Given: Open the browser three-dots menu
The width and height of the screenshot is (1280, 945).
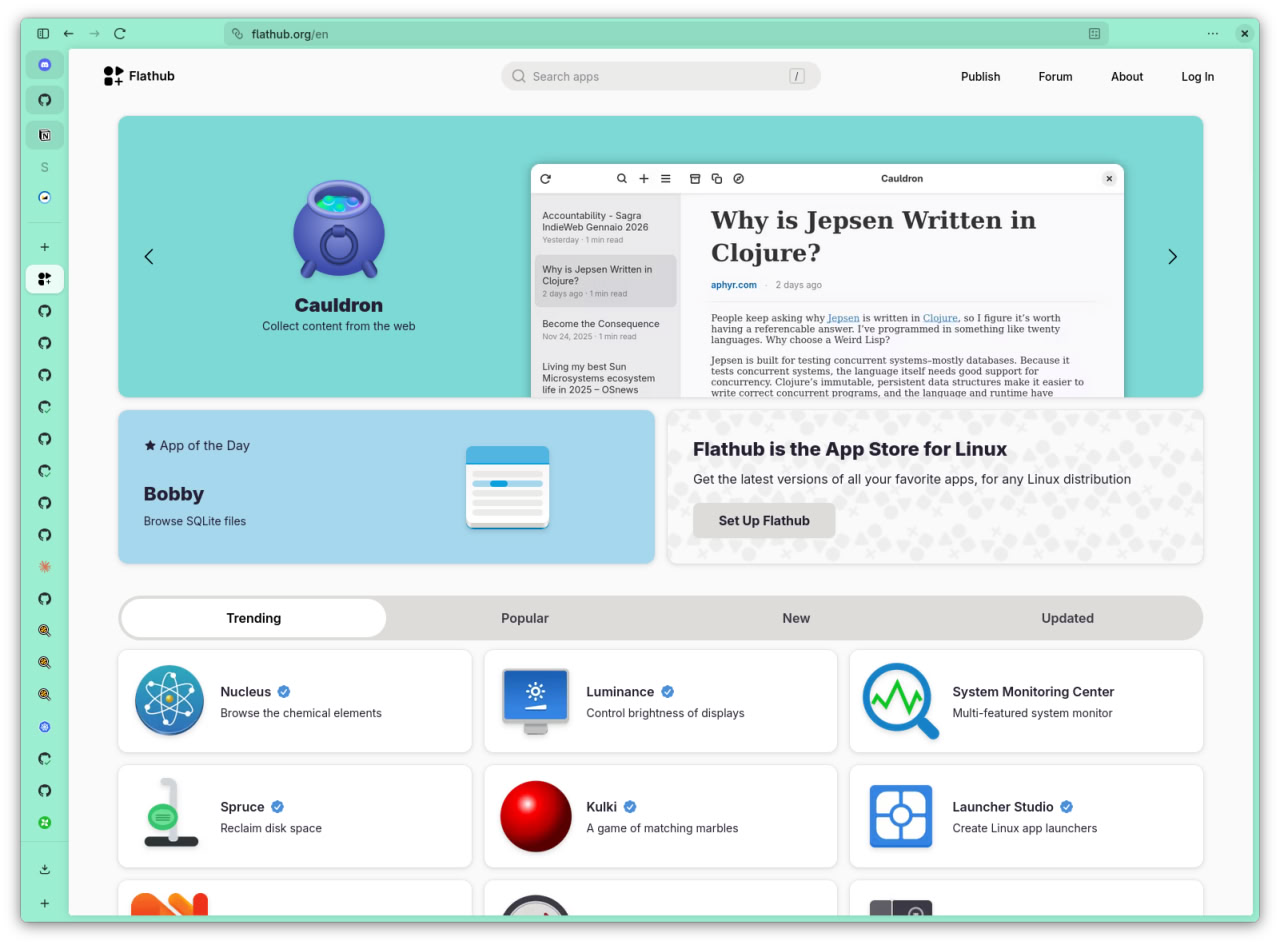Looking at the screenshot, I should point(1213,33).
